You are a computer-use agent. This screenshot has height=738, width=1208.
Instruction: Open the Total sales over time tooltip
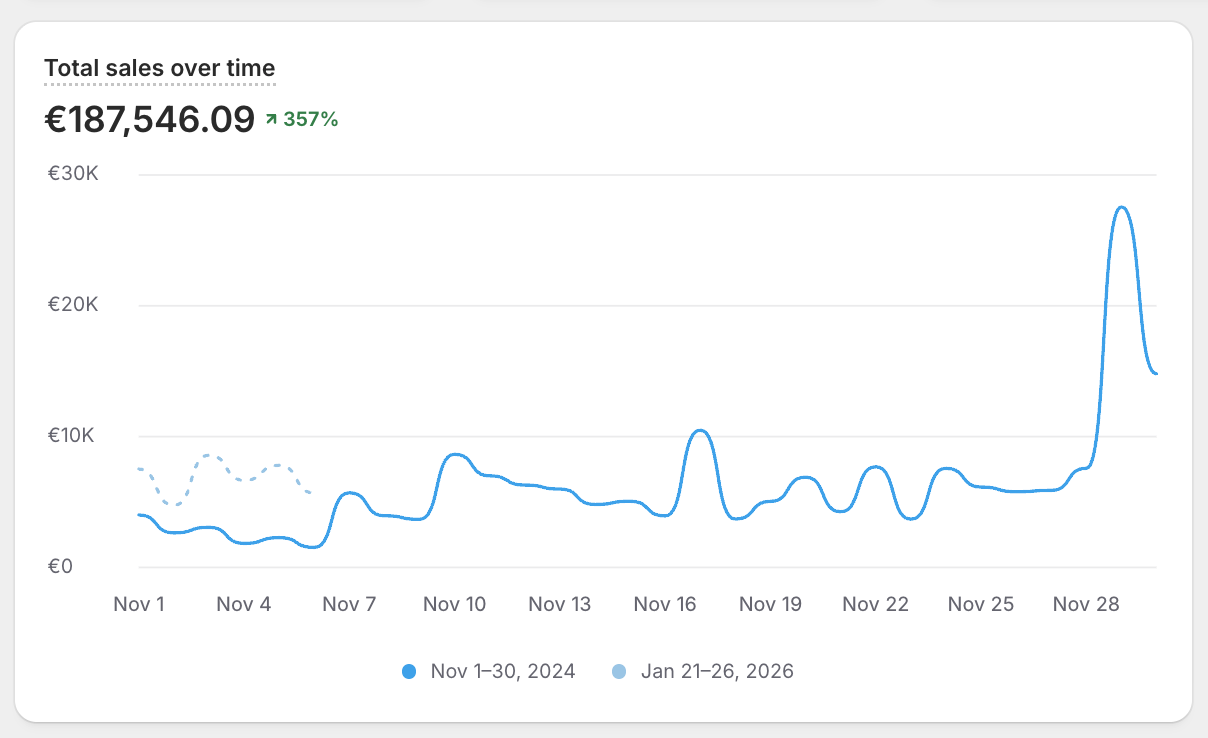click(159, 68)
